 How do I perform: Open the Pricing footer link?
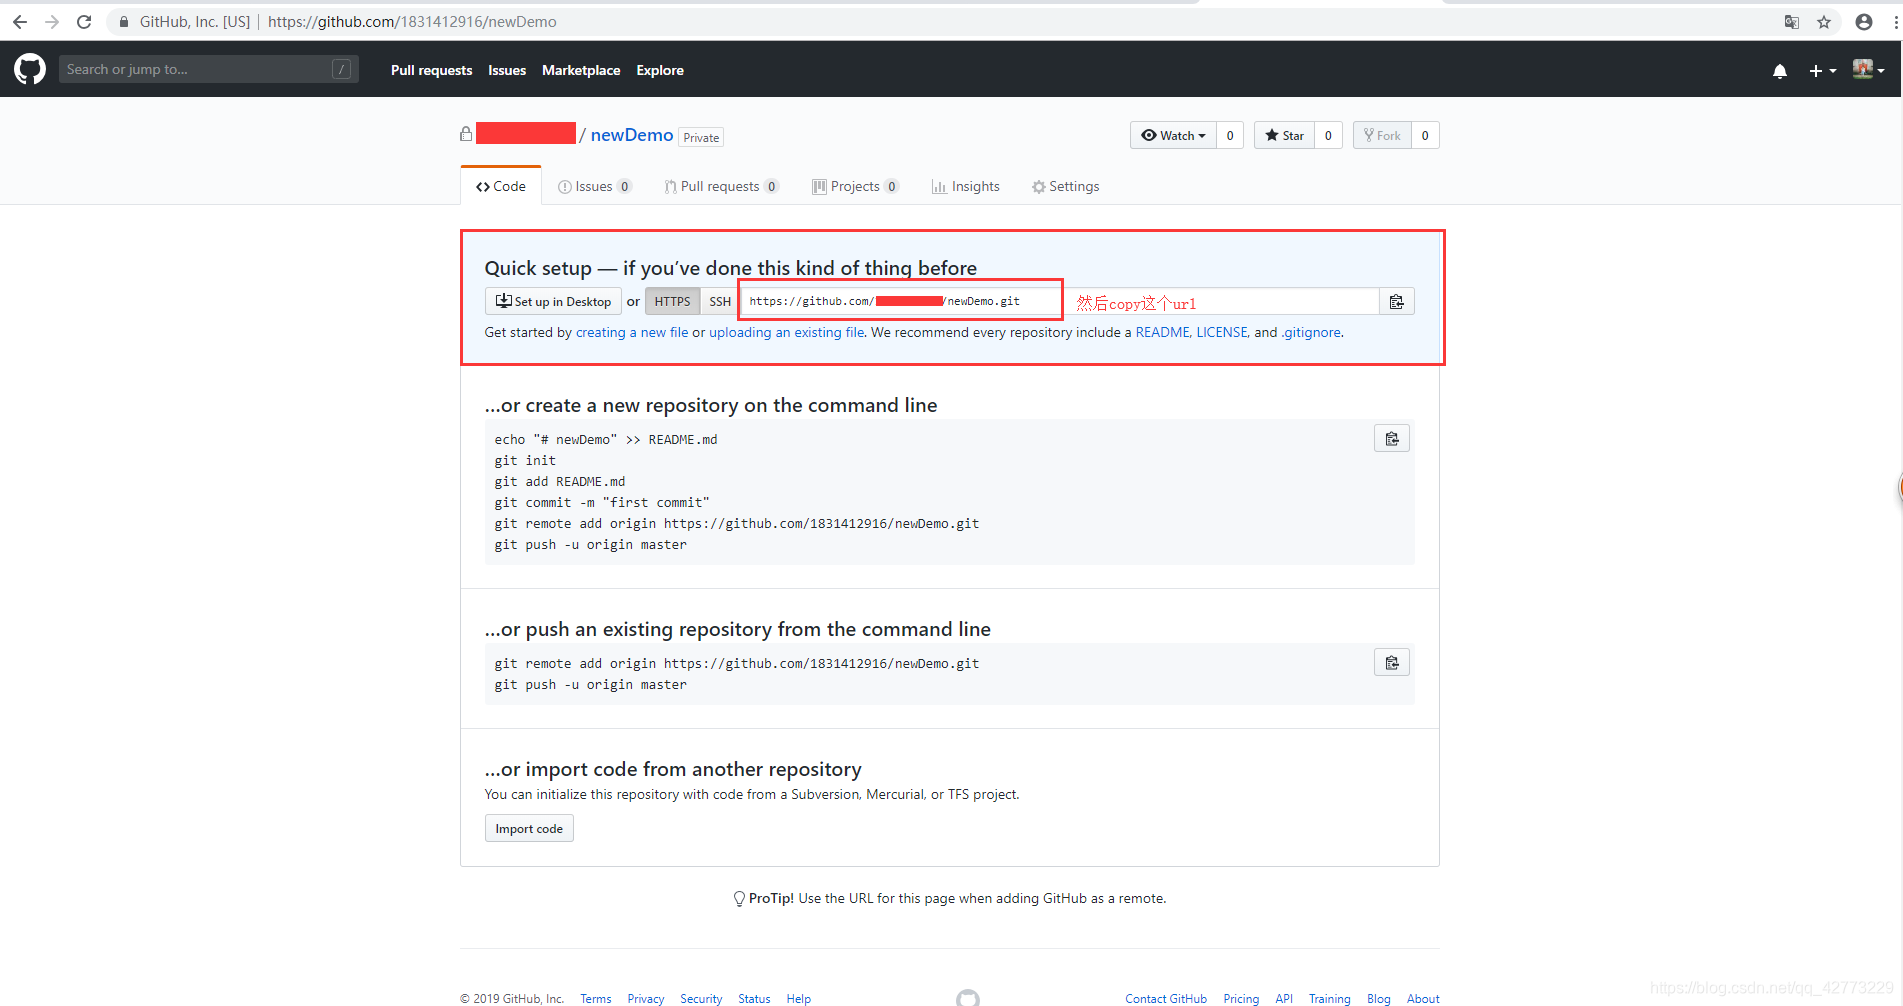(1241, 998)
